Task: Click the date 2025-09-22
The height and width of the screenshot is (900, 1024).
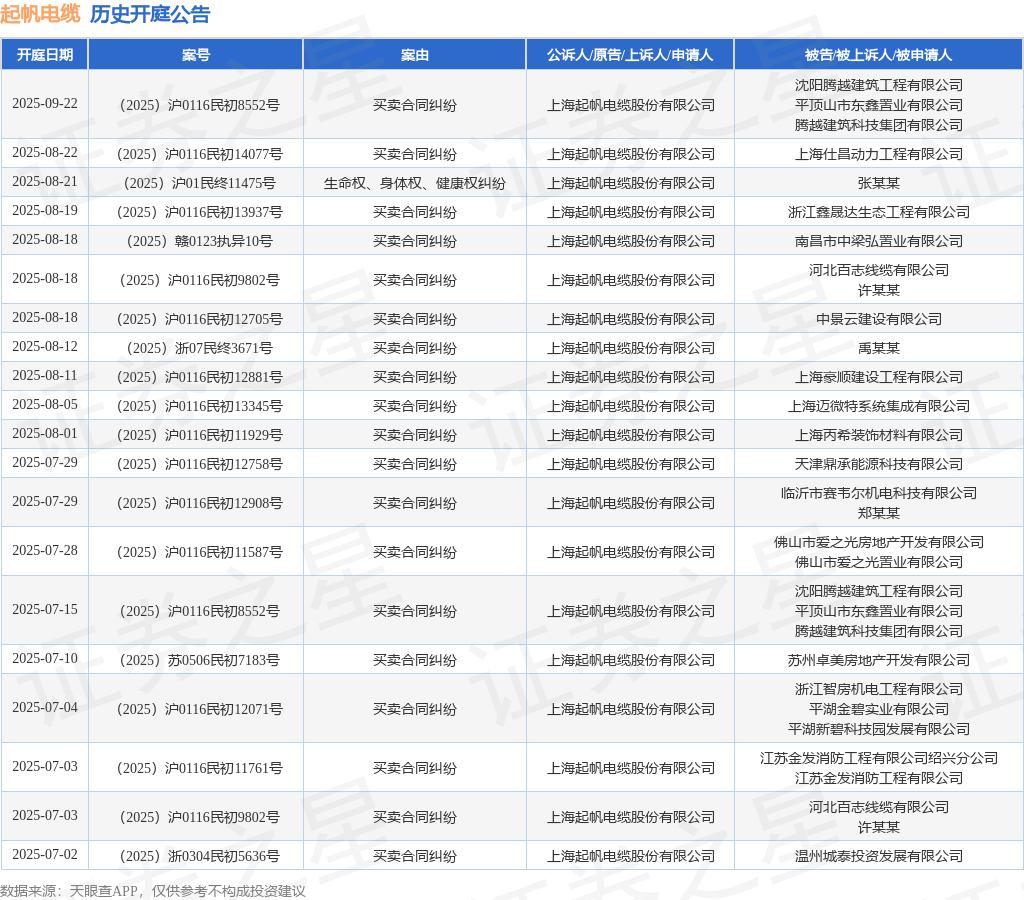Action: pos(44,104)
